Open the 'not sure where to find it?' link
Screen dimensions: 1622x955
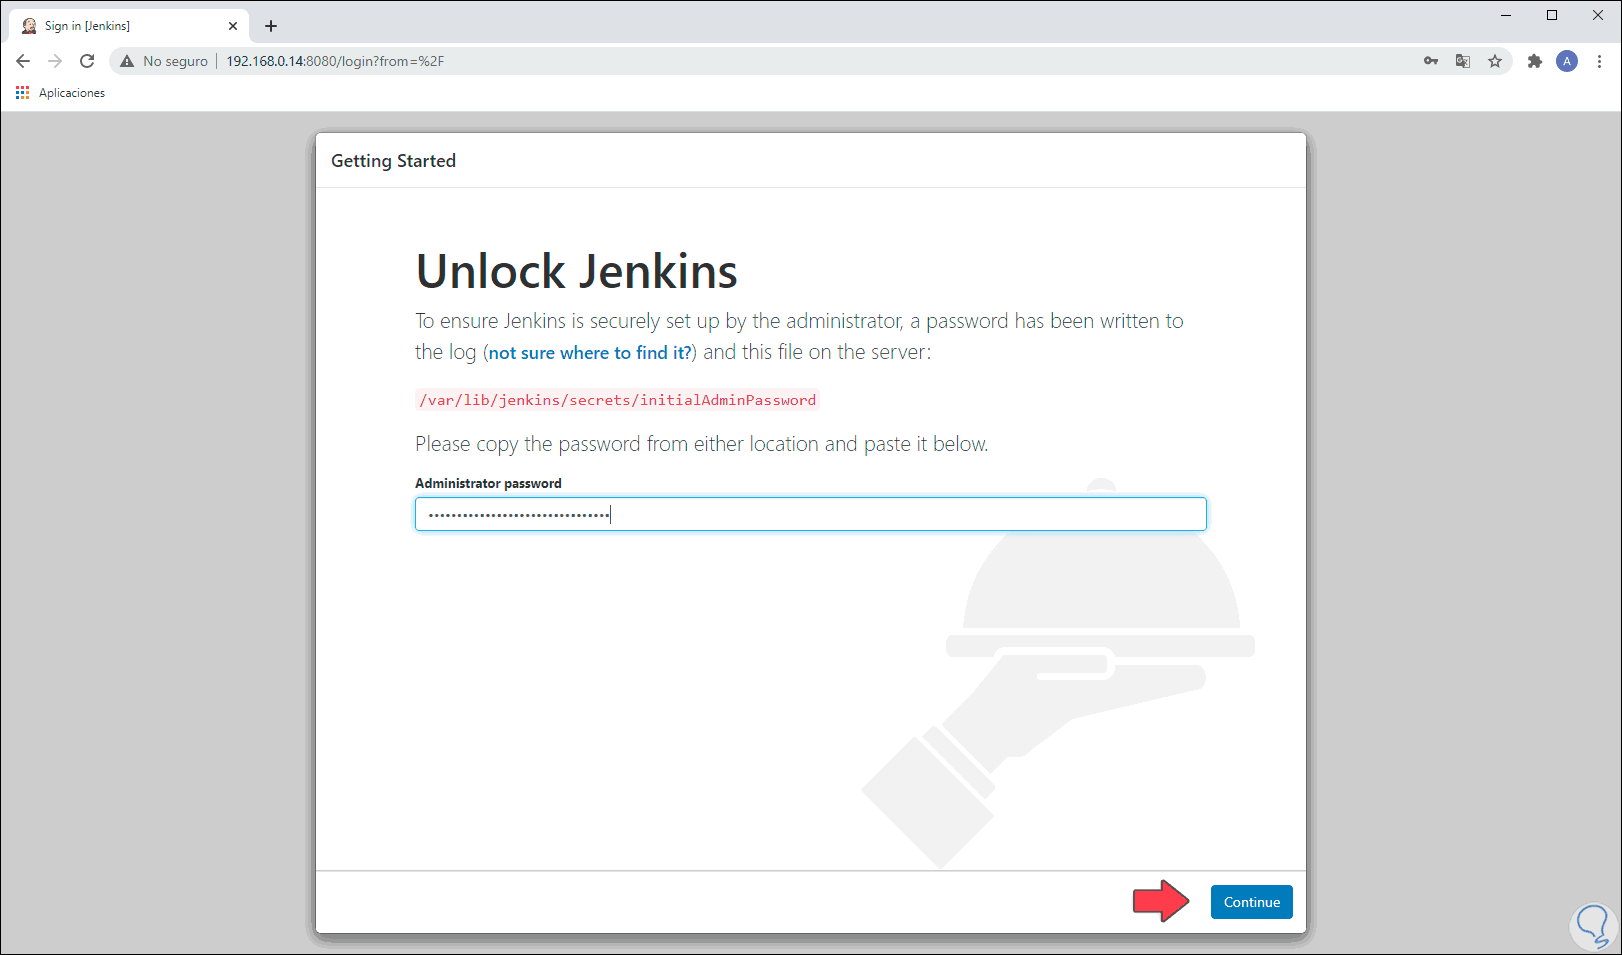pyautogui.click(x=590, y=352)
